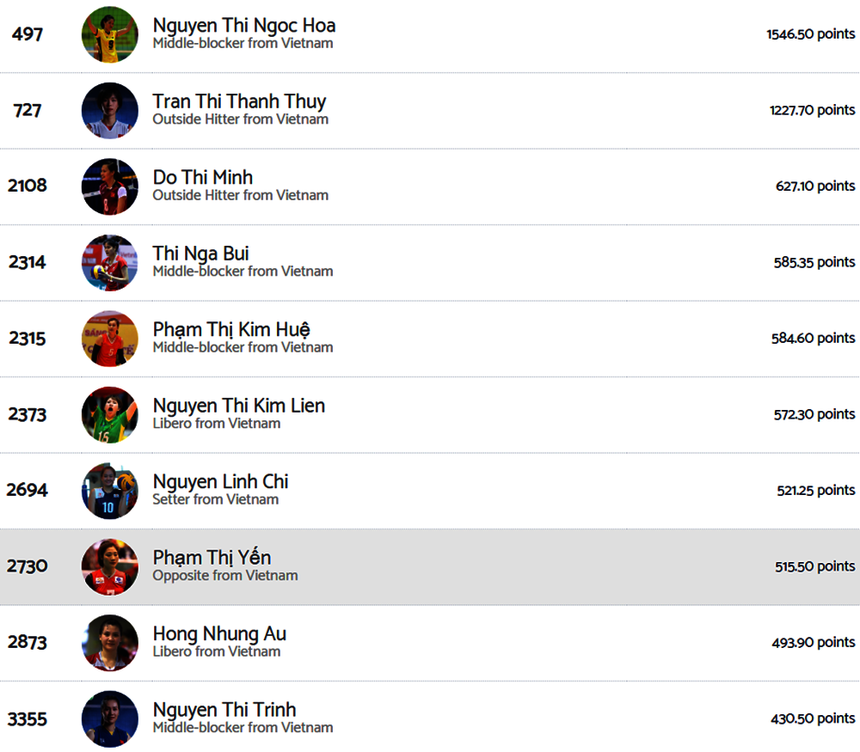
Task: Click the Phạm Thị Kim Huệ name
Action: coord(231,329)
